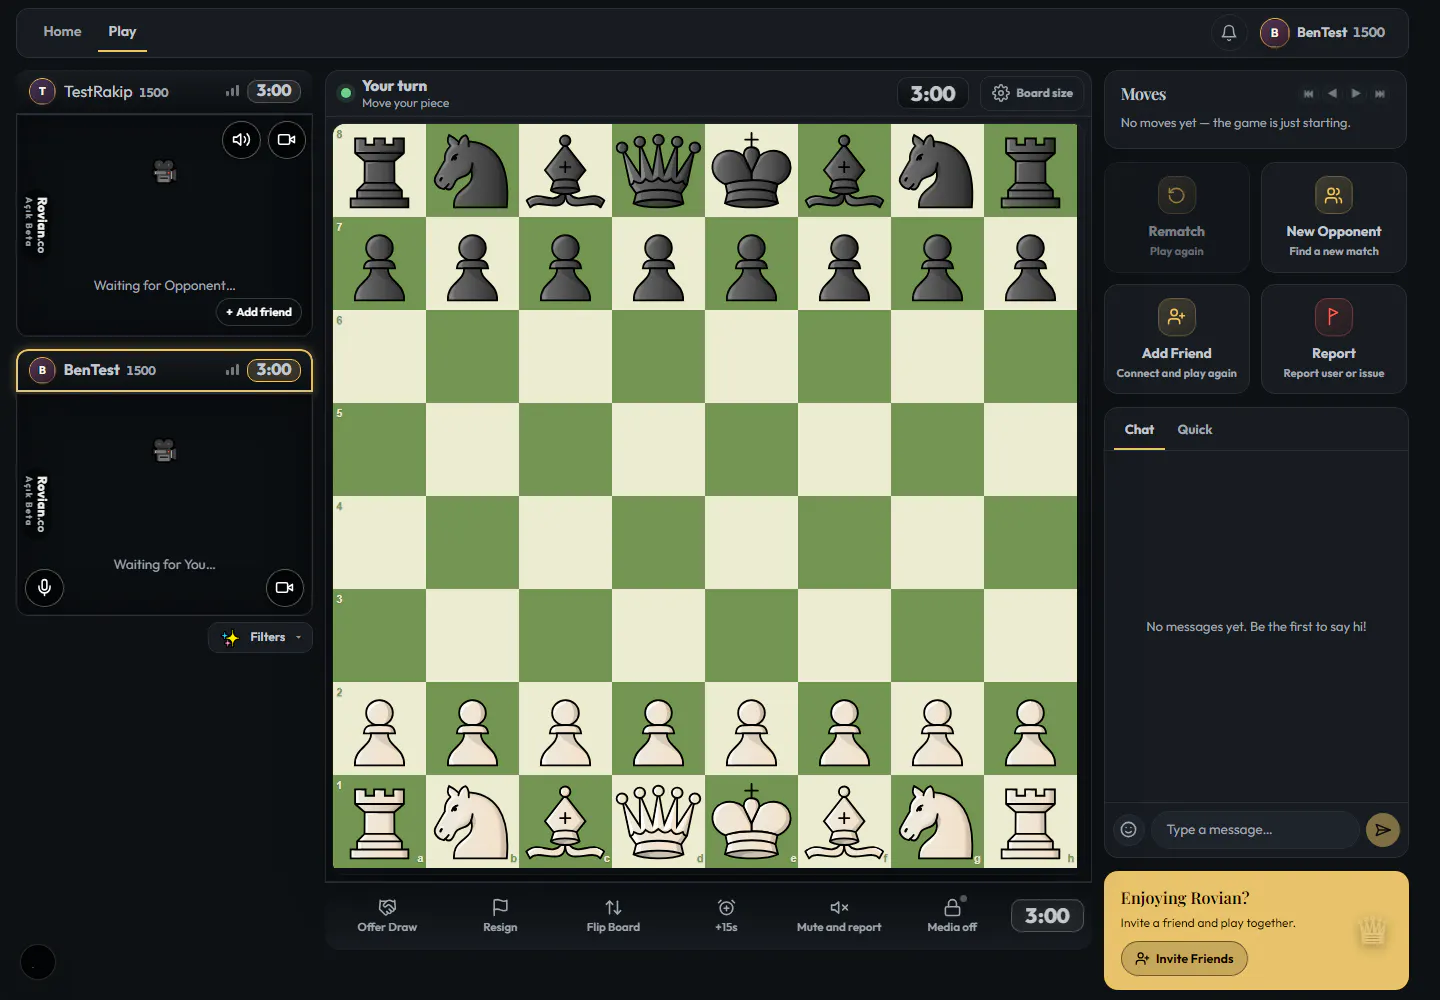Go to the Home tab
The image size is (1440, 1000).
pos(62,32)
